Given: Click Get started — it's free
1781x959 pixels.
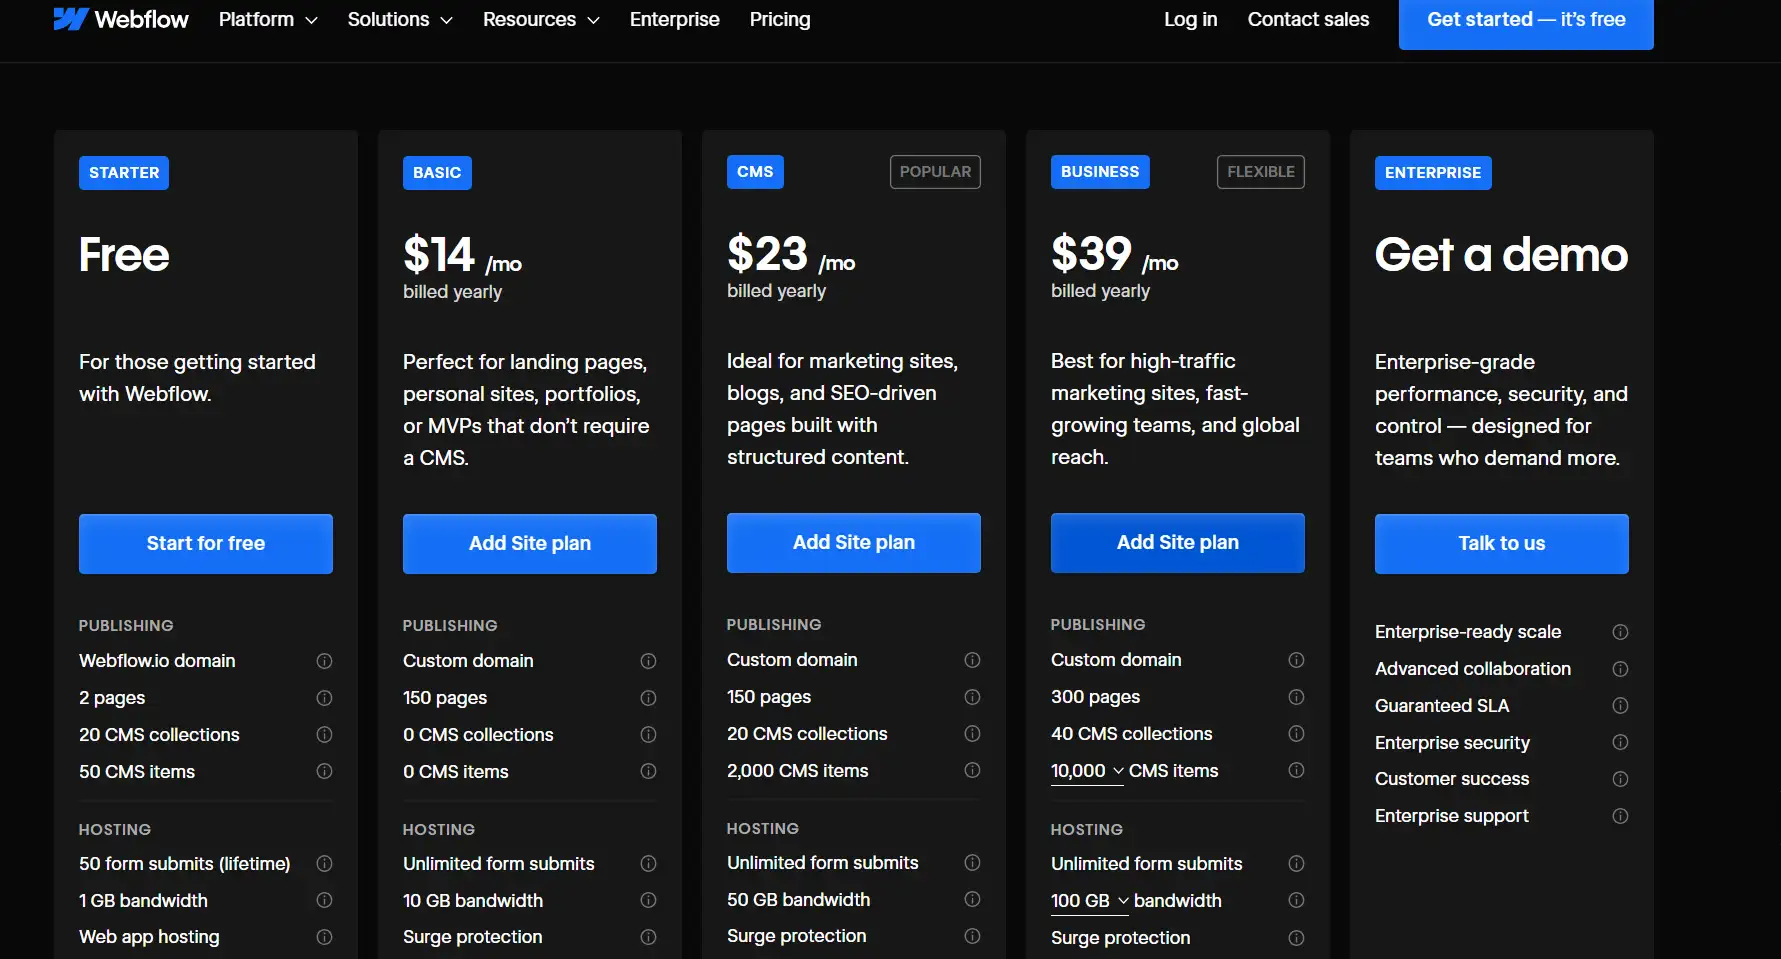Looking at the screenshot, I should pyautogui.click(x=1526, y=20).
